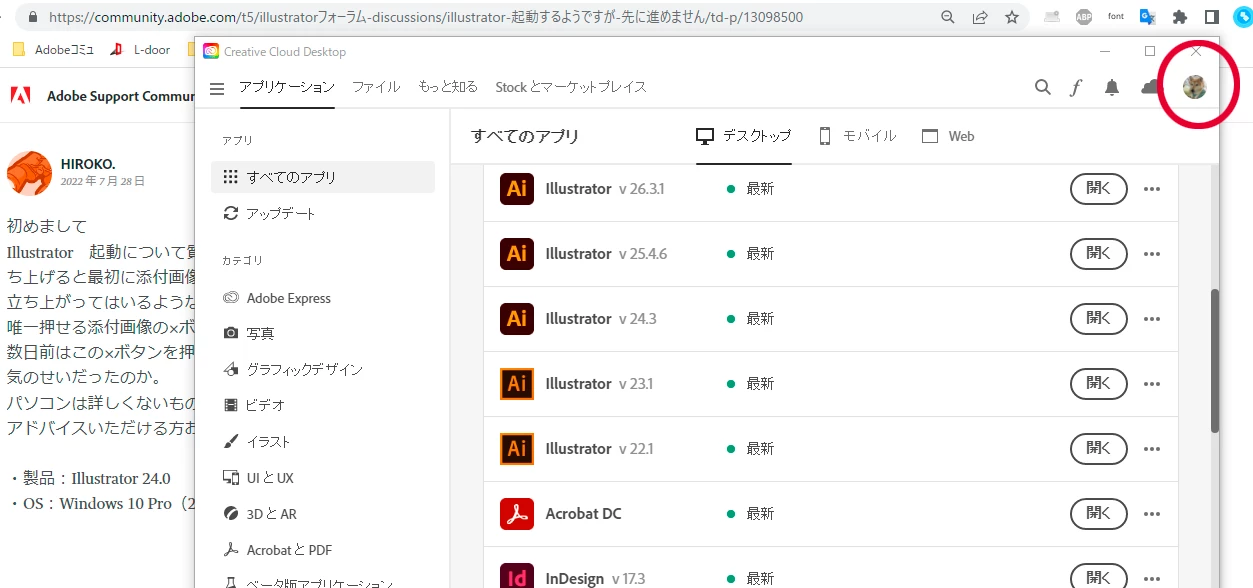Image resolution: width=1253 pixels, height=588 pixels.
Task: Open the browser side panel icon
Action: 1211,17
